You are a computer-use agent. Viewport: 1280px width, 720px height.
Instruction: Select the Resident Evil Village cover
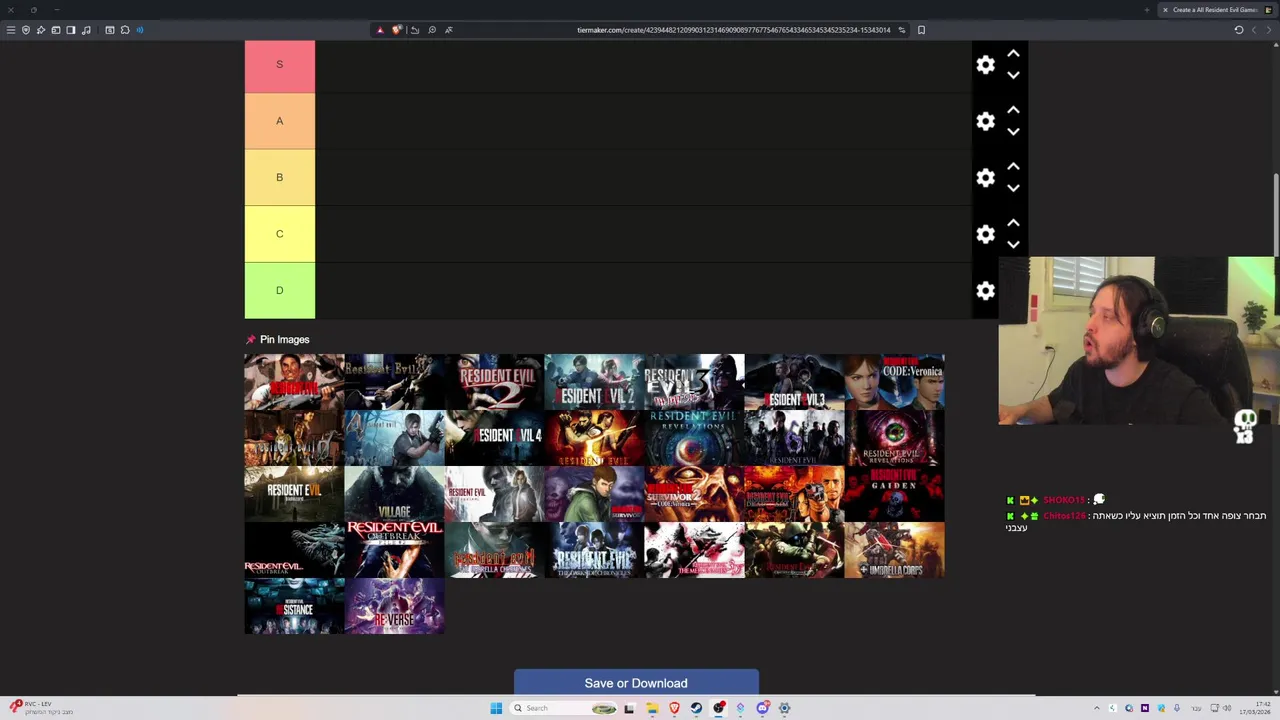click(x=394, y=494)
